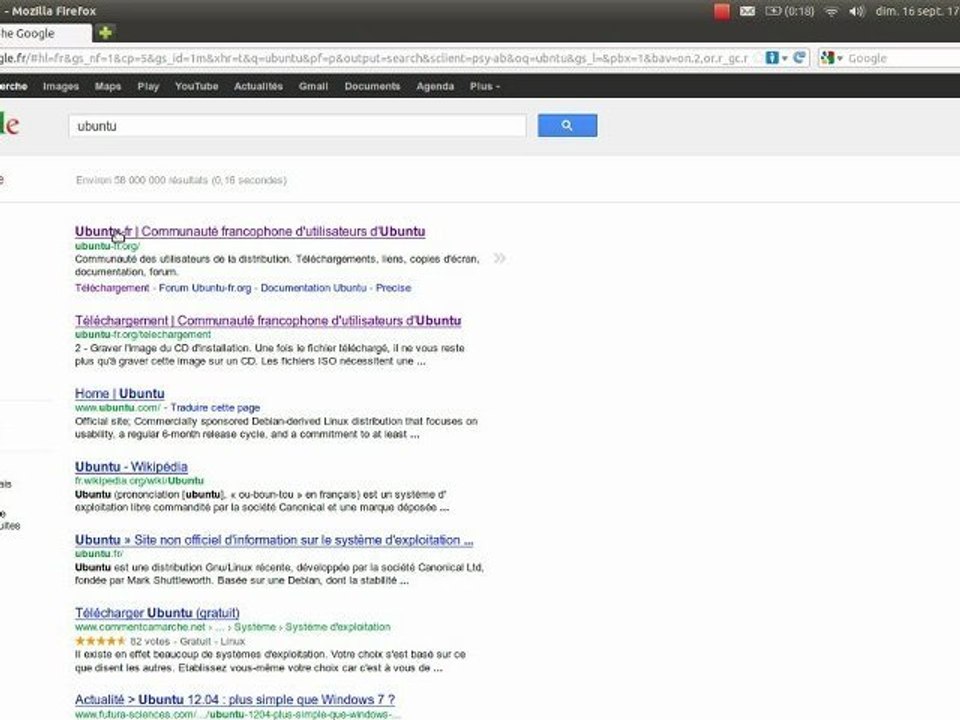
Task: Click the '82 votes - Gratuit - Linux' text
Action: pos(187,641)
